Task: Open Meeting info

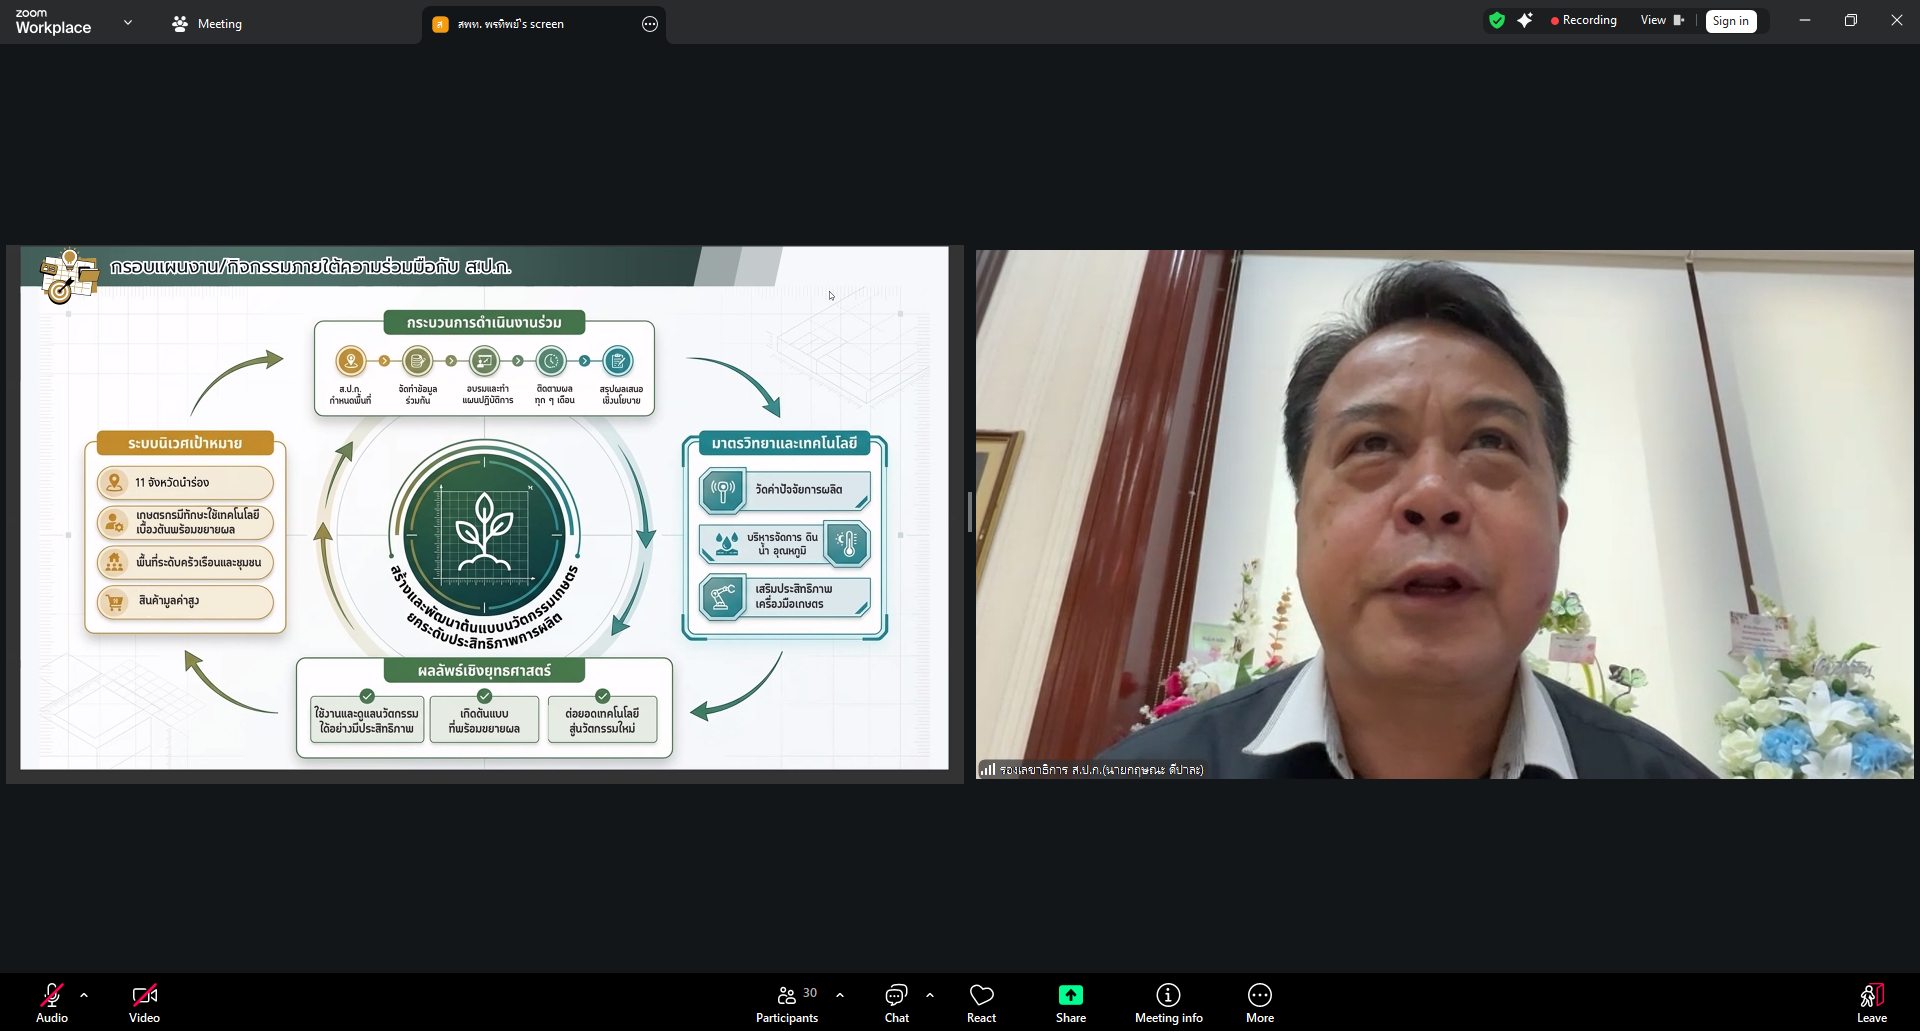Action: tap(1168, 1002)
